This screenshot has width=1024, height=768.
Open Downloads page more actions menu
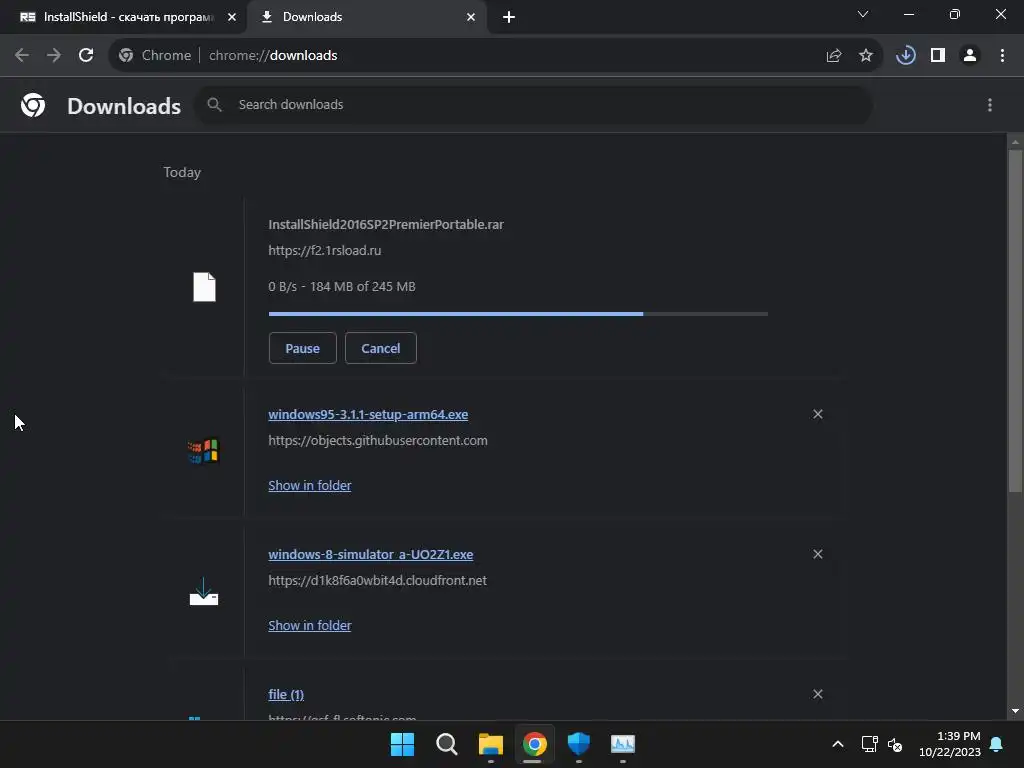coord(990,105)
